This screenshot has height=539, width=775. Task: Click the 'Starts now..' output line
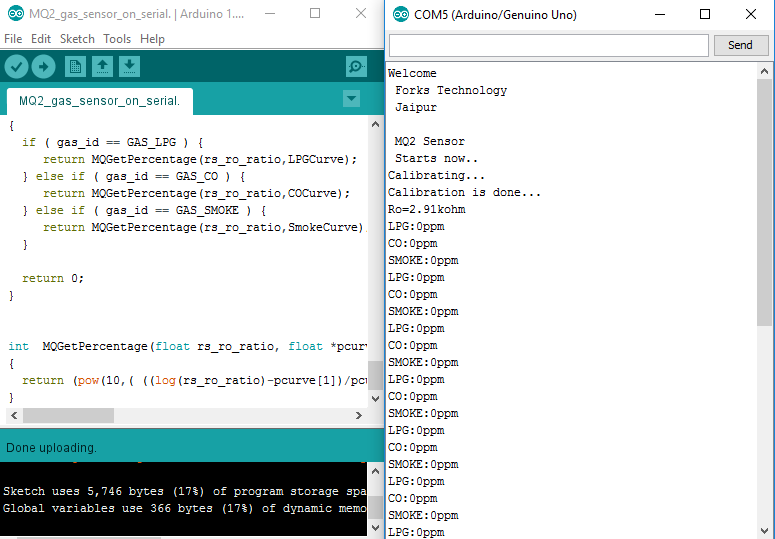pos(436,159)
